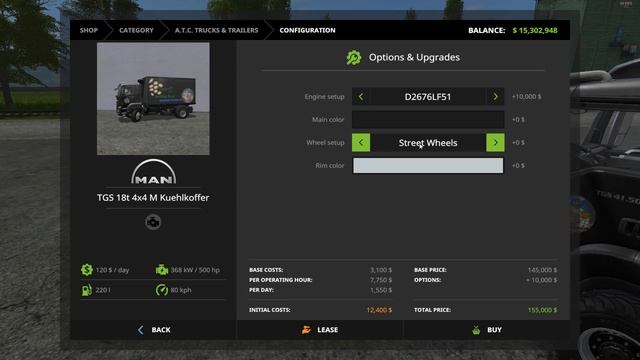Click the LEASE button

(320, 330)
